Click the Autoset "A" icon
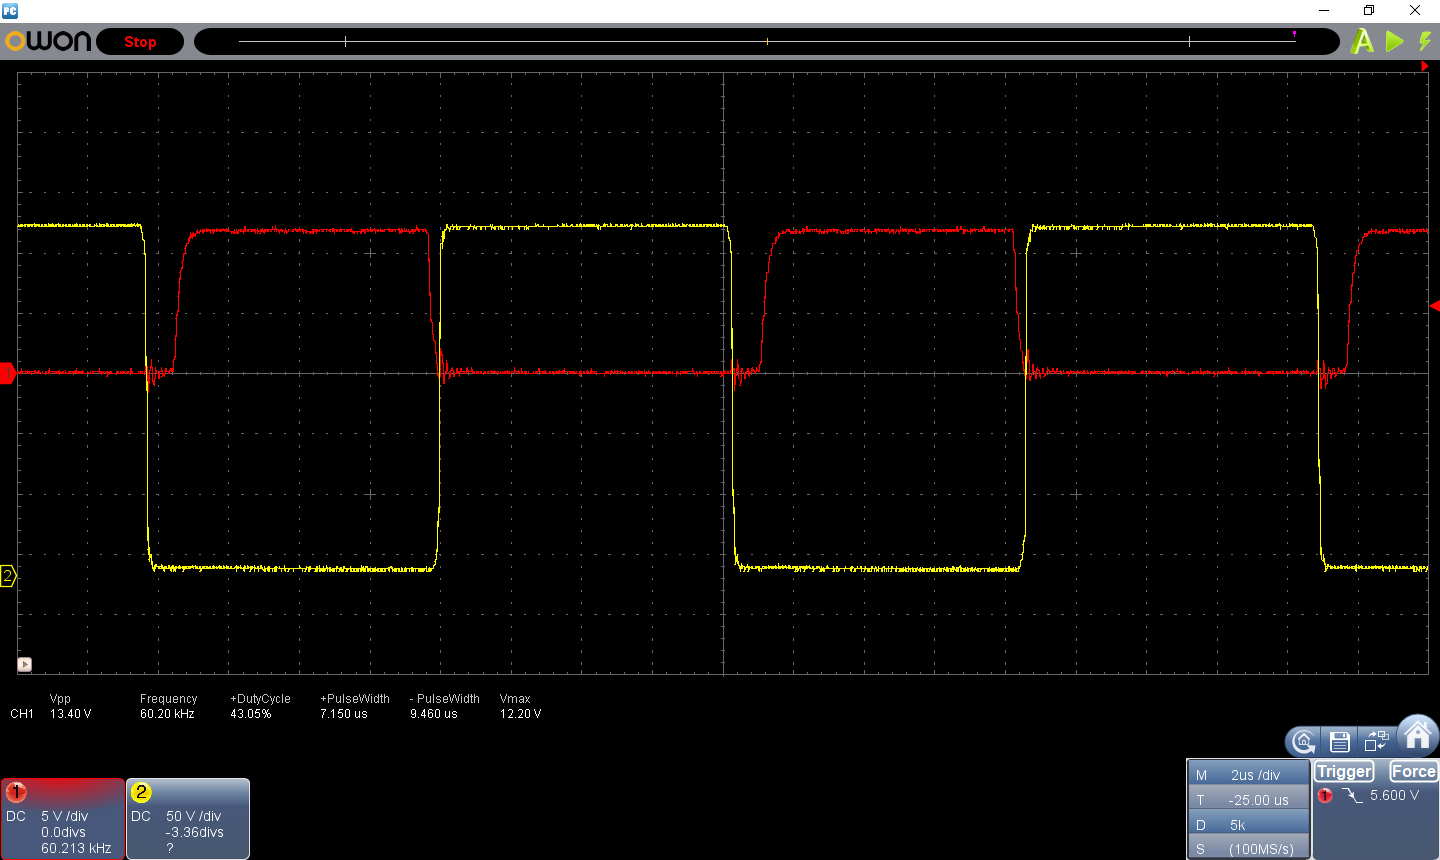Viewport: 1440px width, 860px height. tap(1362, 42)
